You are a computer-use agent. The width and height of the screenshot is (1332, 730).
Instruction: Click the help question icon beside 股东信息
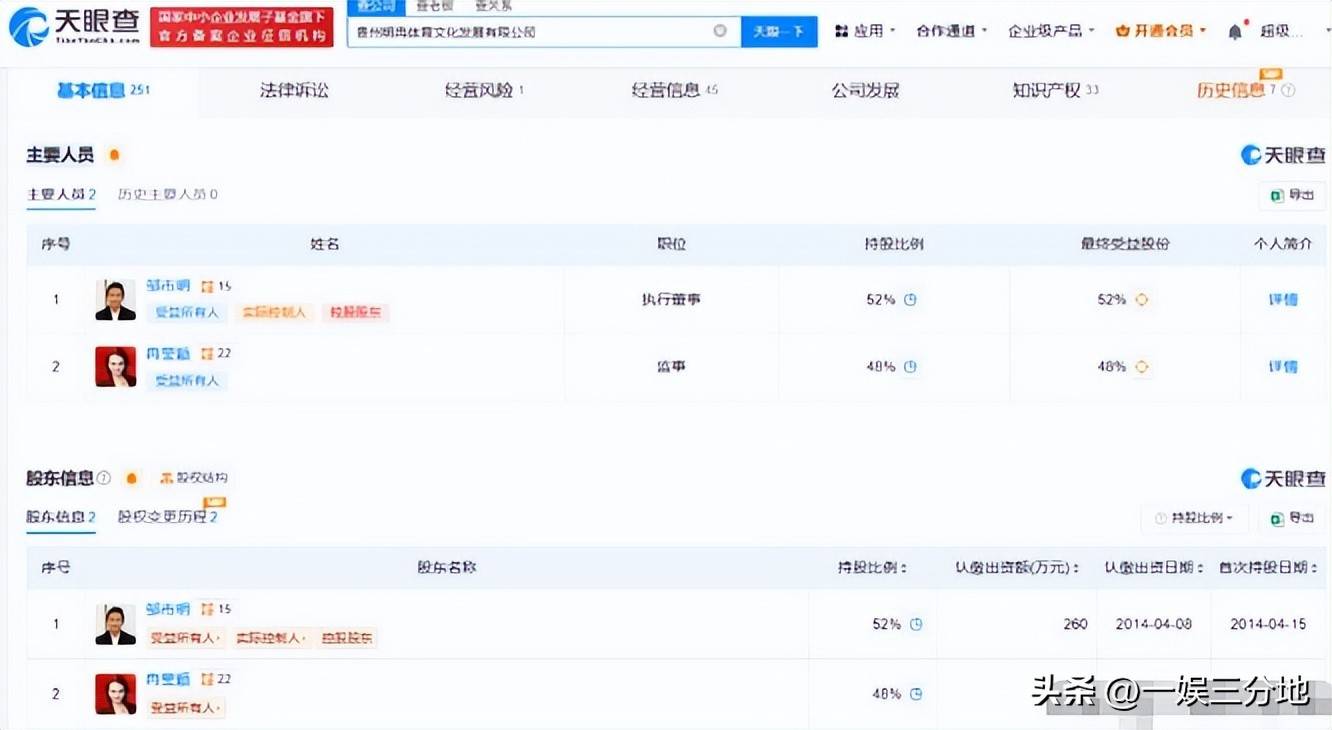point(103,478)
